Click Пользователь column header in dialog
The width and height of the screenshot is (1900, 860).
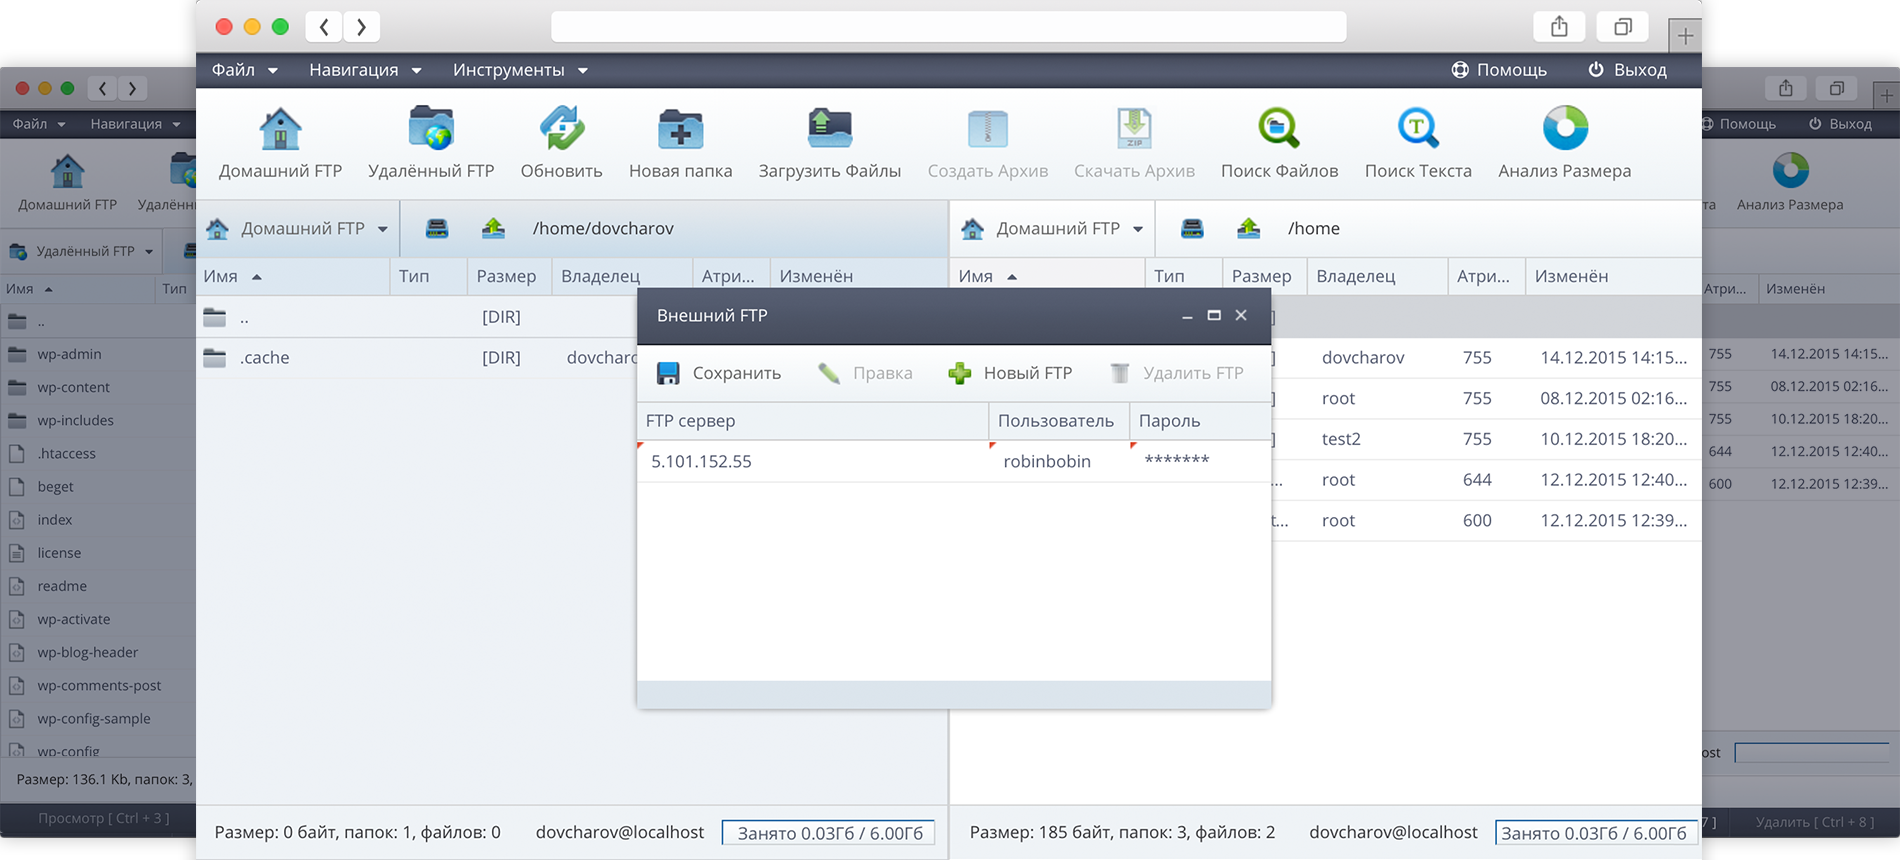tap(1059, 421)
